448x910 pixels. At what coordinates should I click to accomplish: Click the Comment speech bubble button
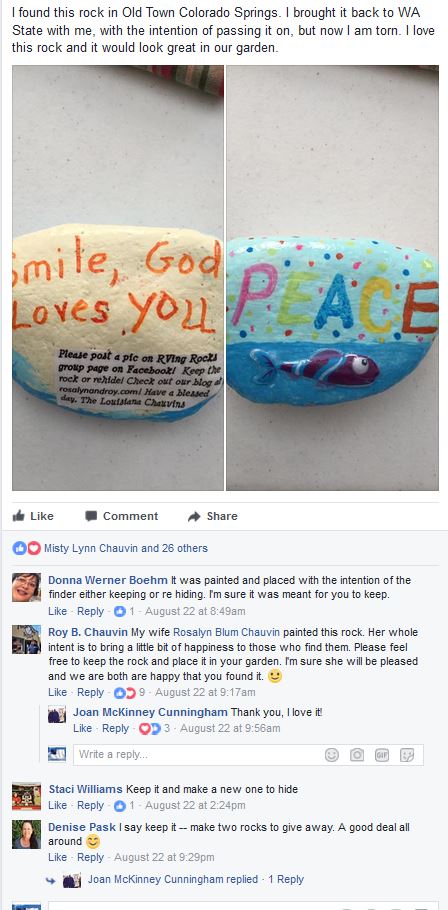(121, 516)
